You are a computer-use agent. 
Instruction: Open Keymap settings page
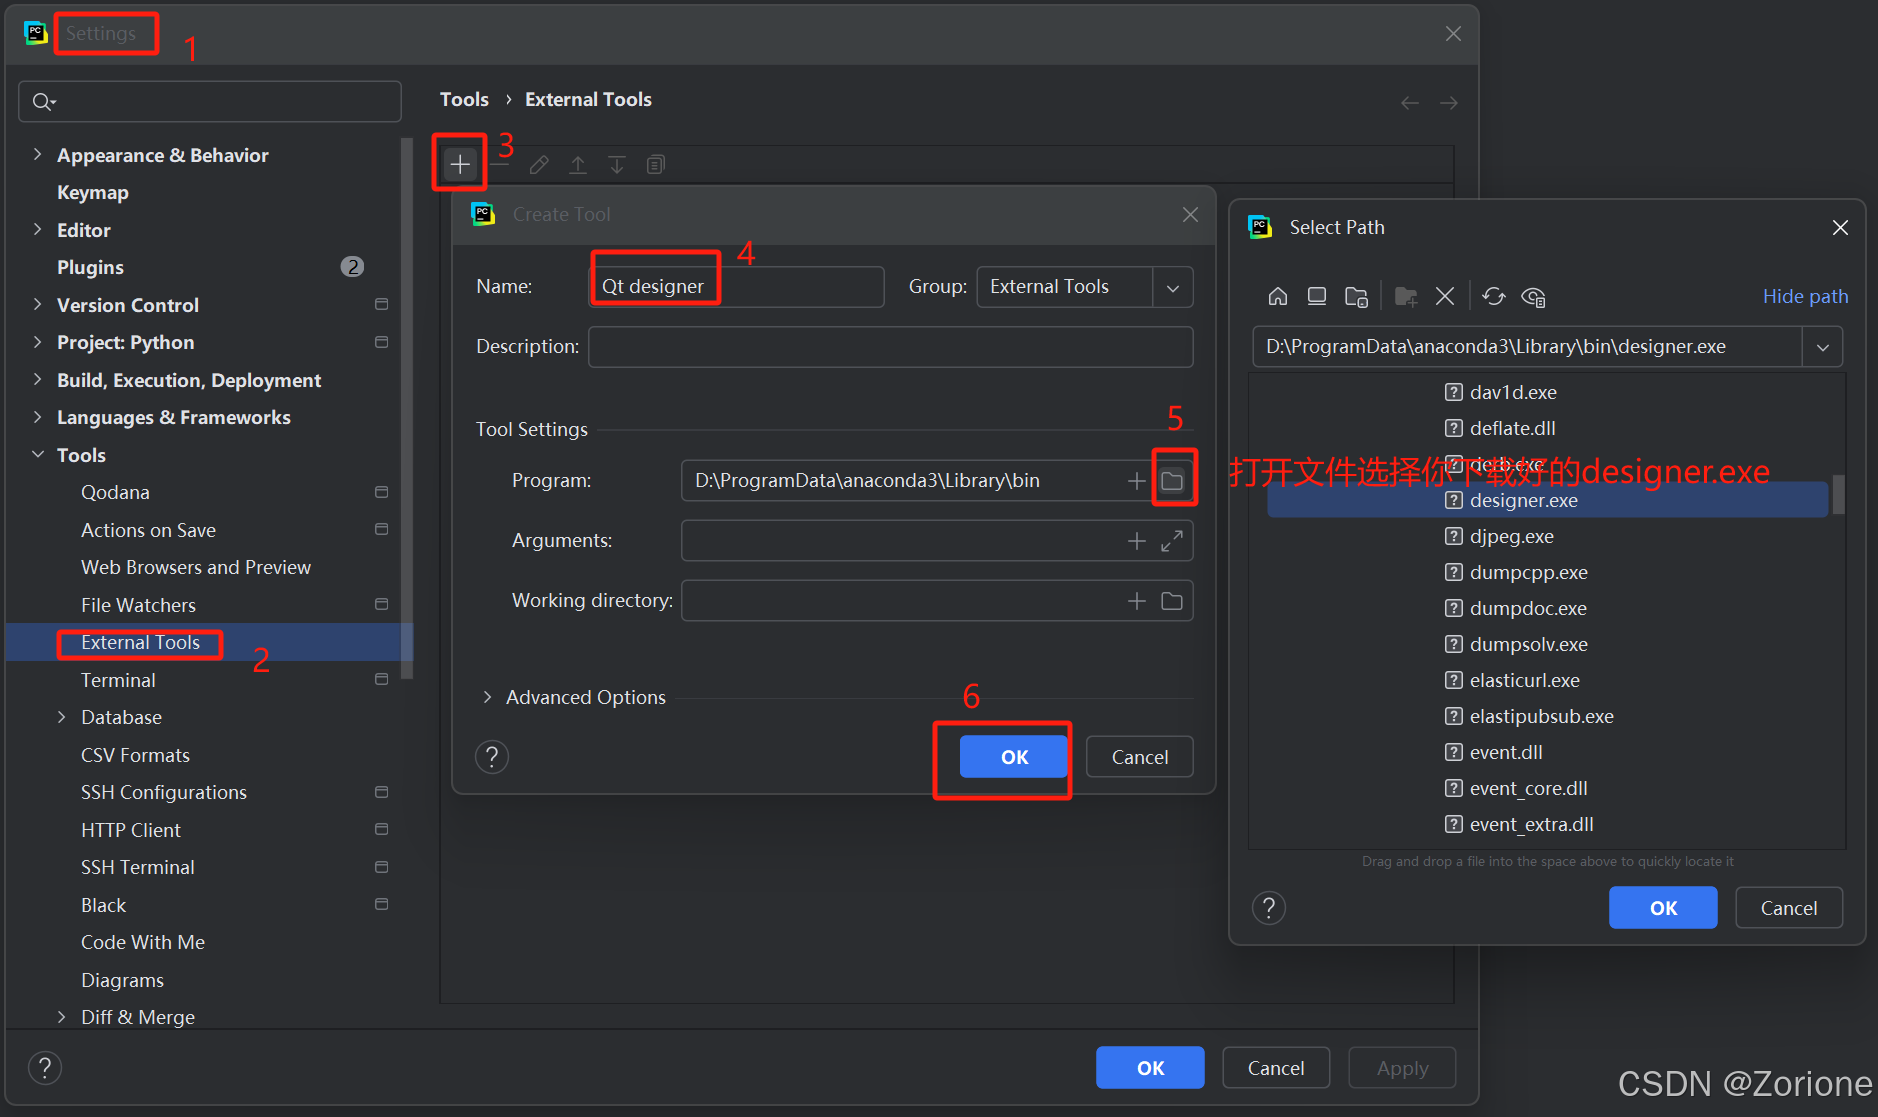point(93,192)
